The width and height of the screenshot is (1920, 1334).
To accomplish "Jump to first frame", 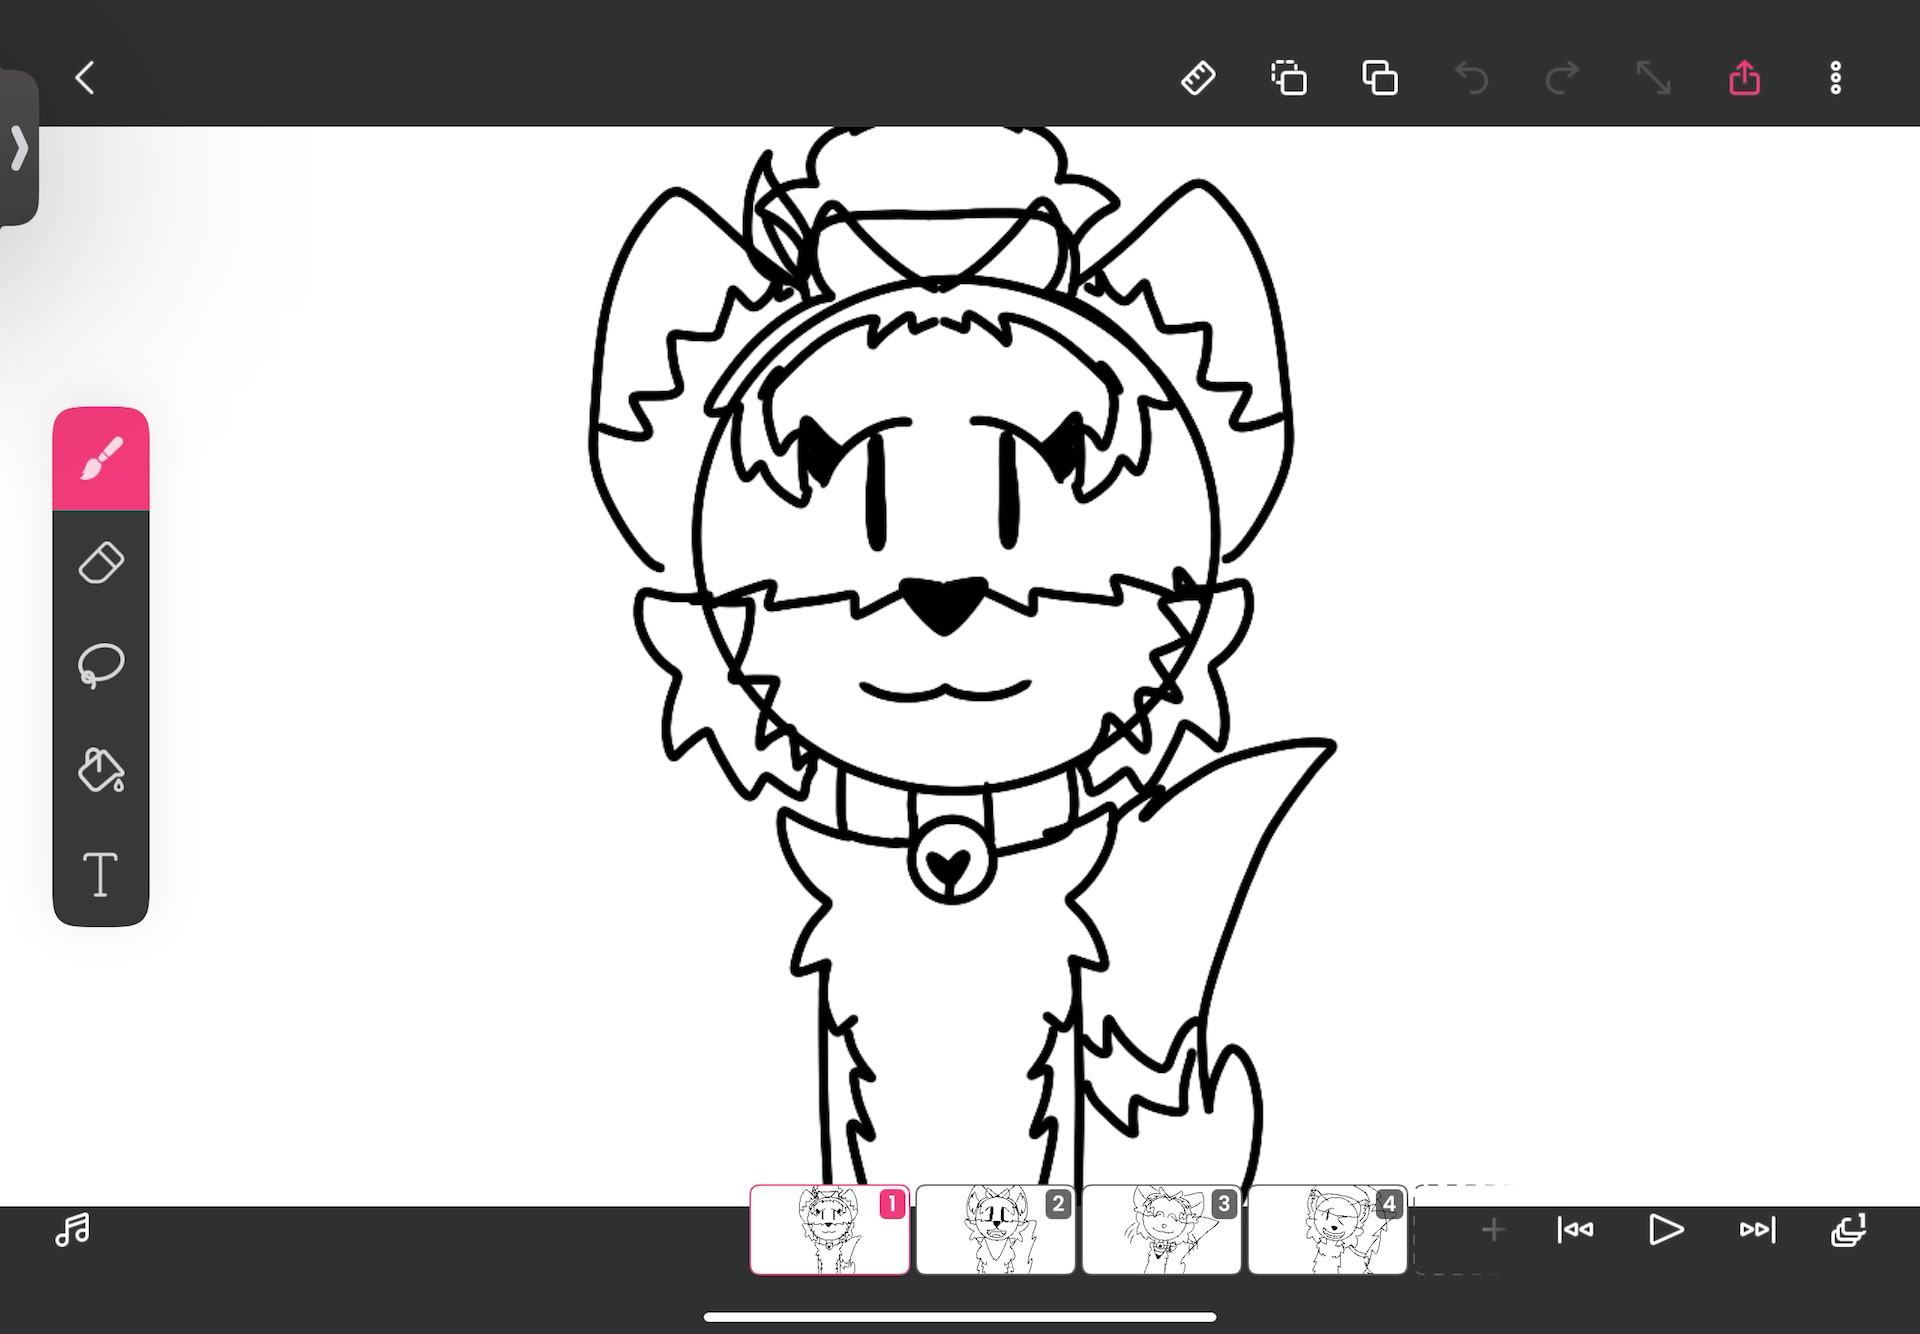I will coord(1576,1229).
